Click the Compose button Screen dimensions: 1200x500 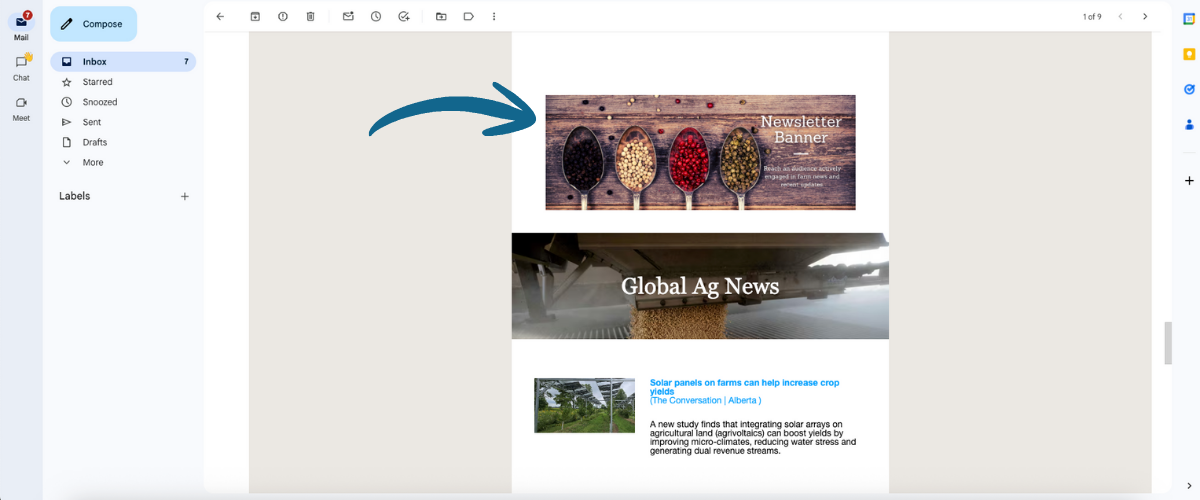(x=93, y=24)
